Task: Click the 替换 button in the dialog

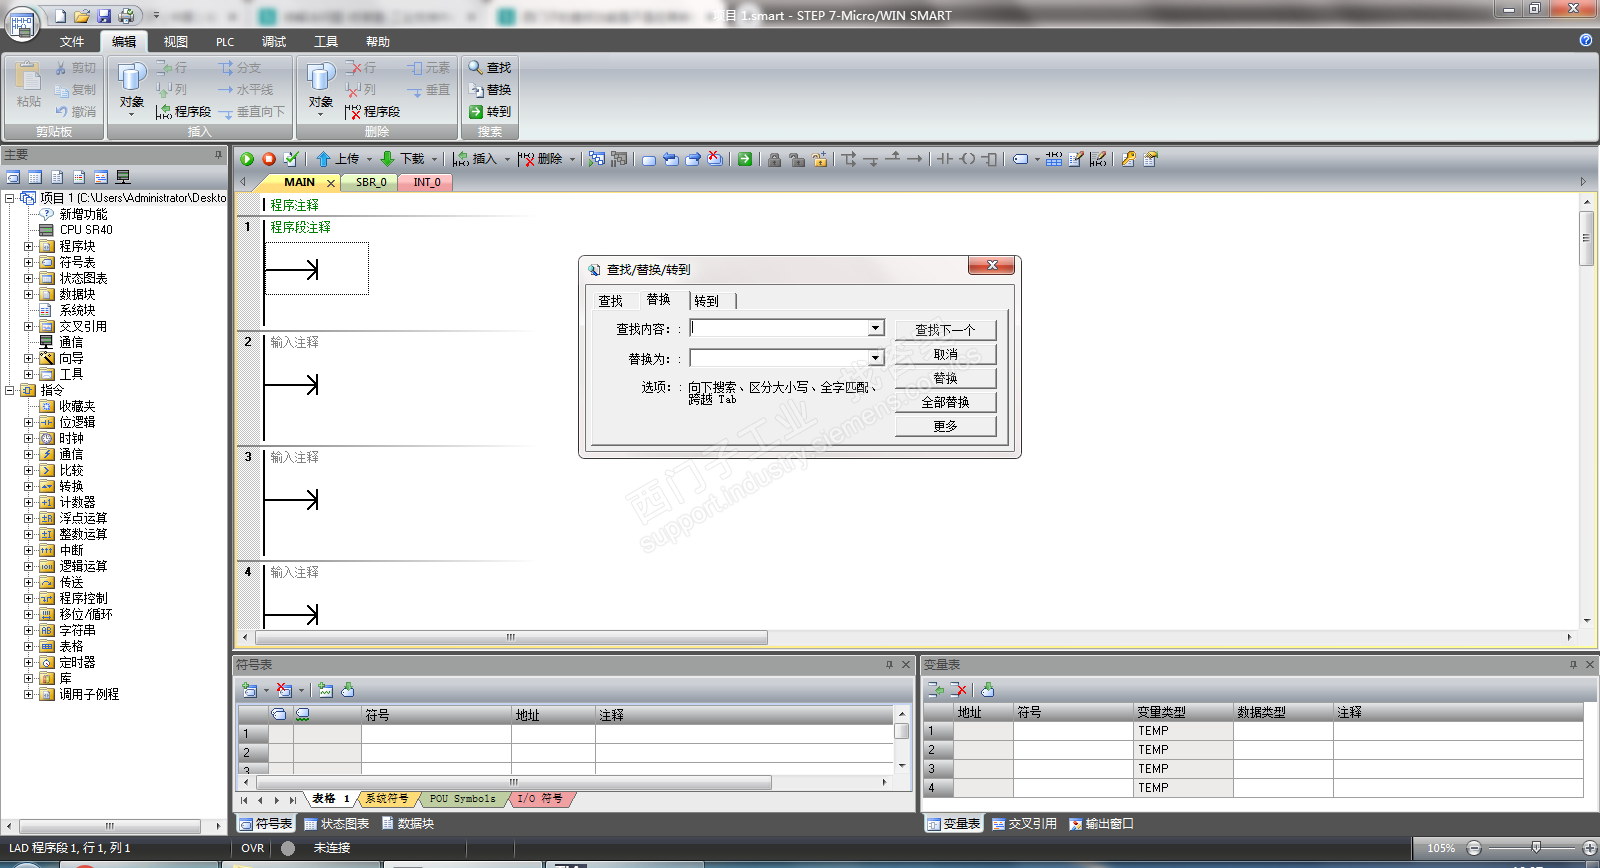Action: tap(945, 378)
